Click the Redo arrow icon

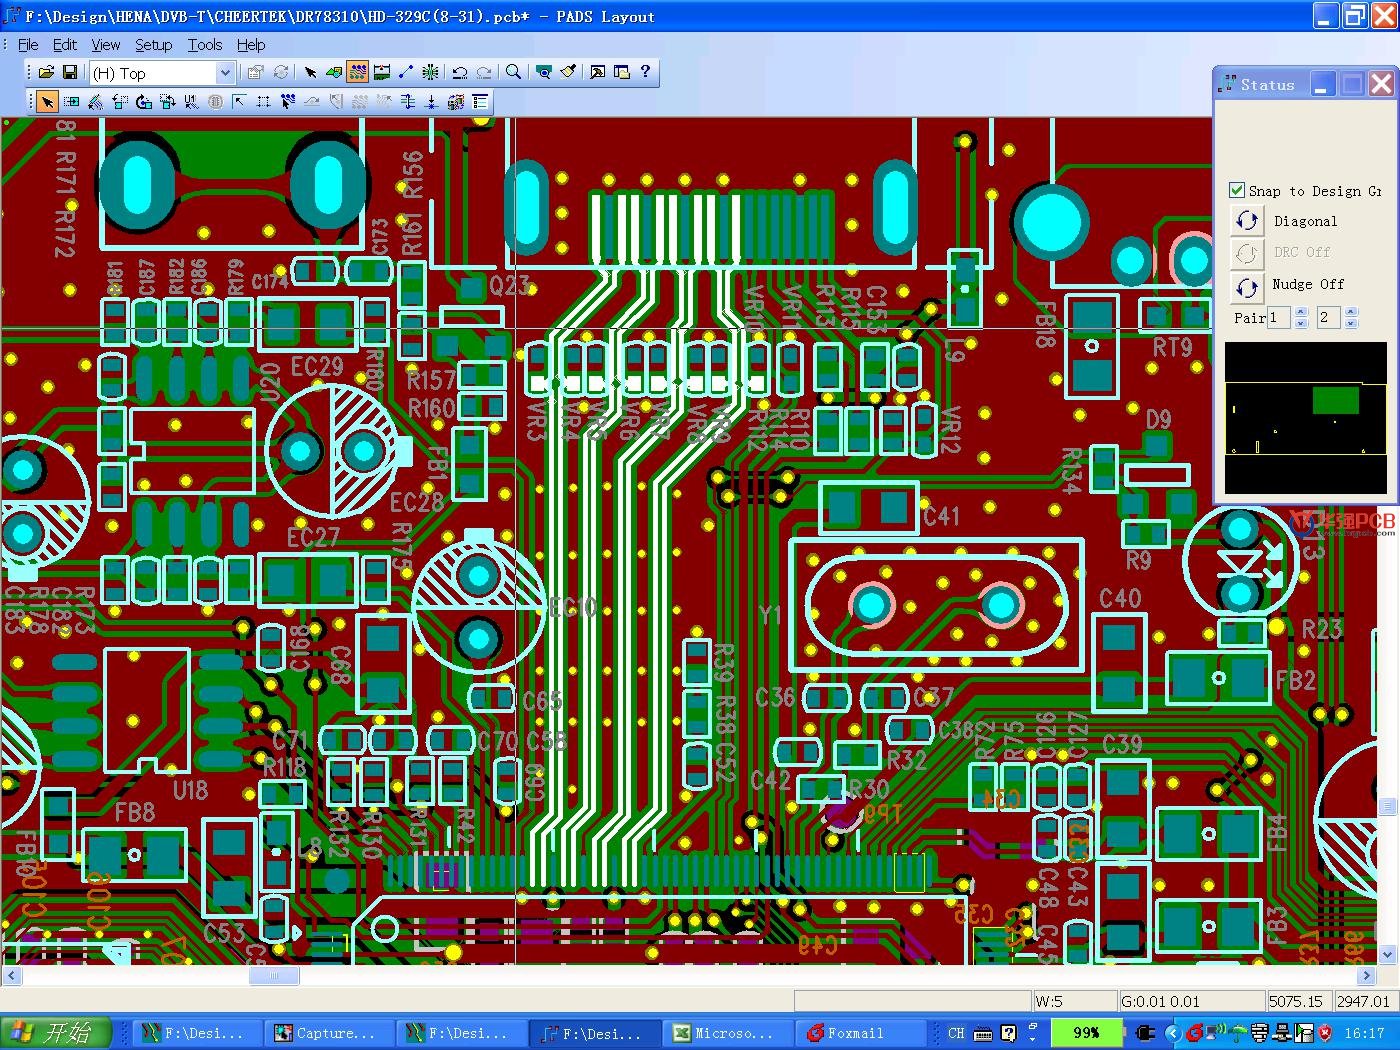coord(484,72)
